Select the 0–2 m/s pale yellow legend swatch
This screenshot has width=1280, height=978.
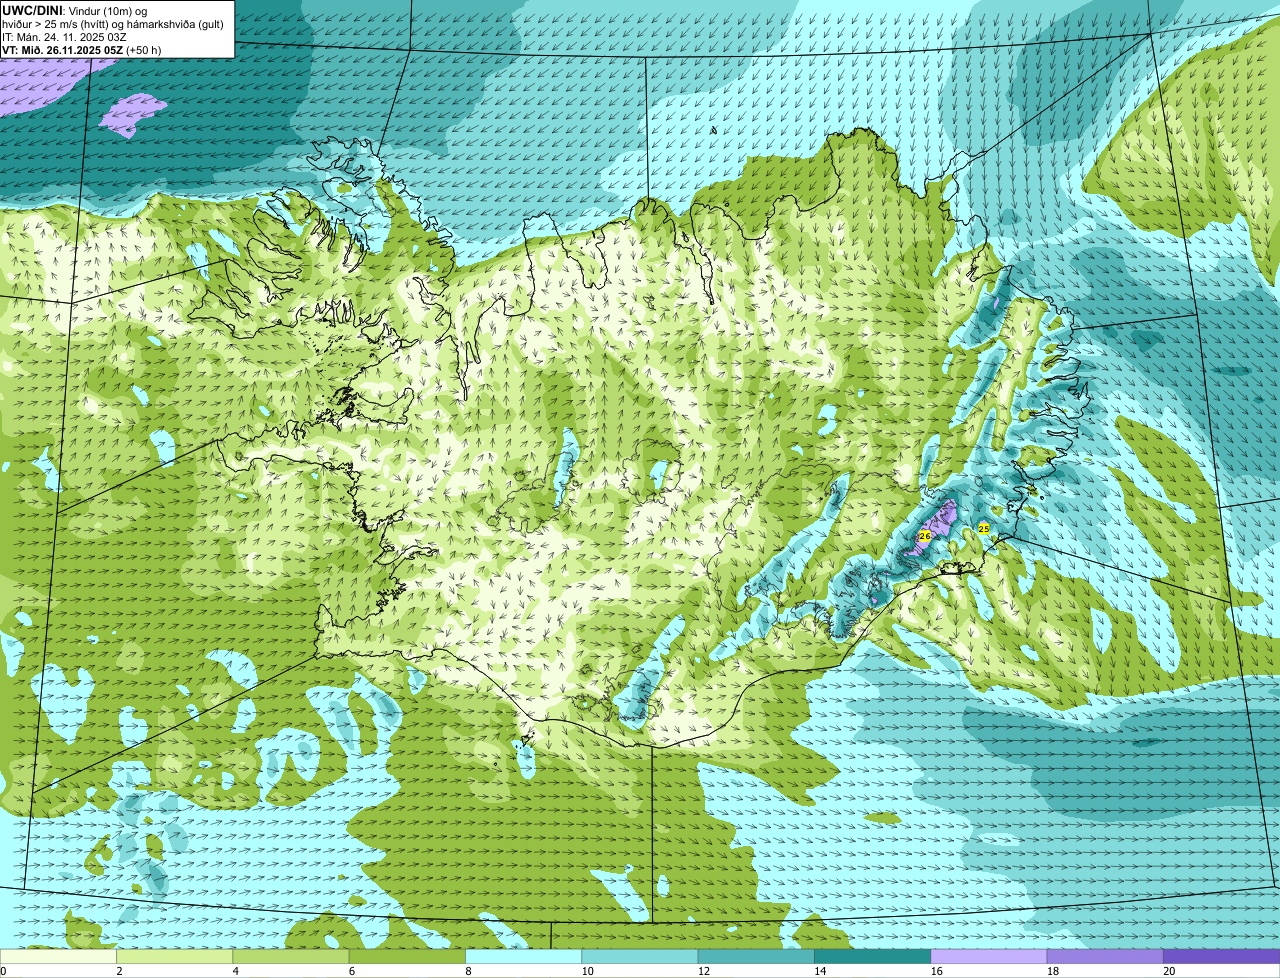pyautogui.click(x=58, y=956)
